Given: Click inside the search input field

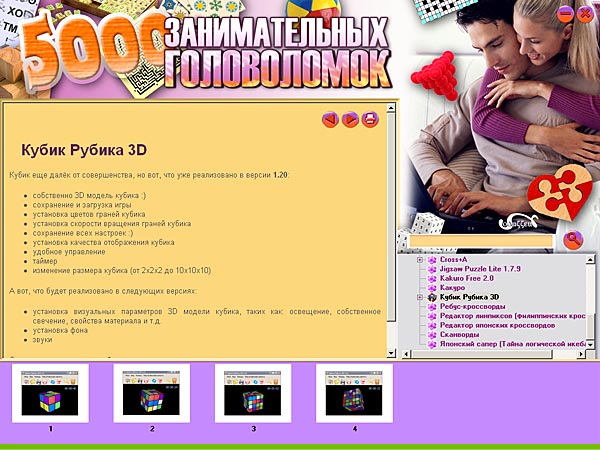Looking at the screenshot, I should click(x=481, y=241).
